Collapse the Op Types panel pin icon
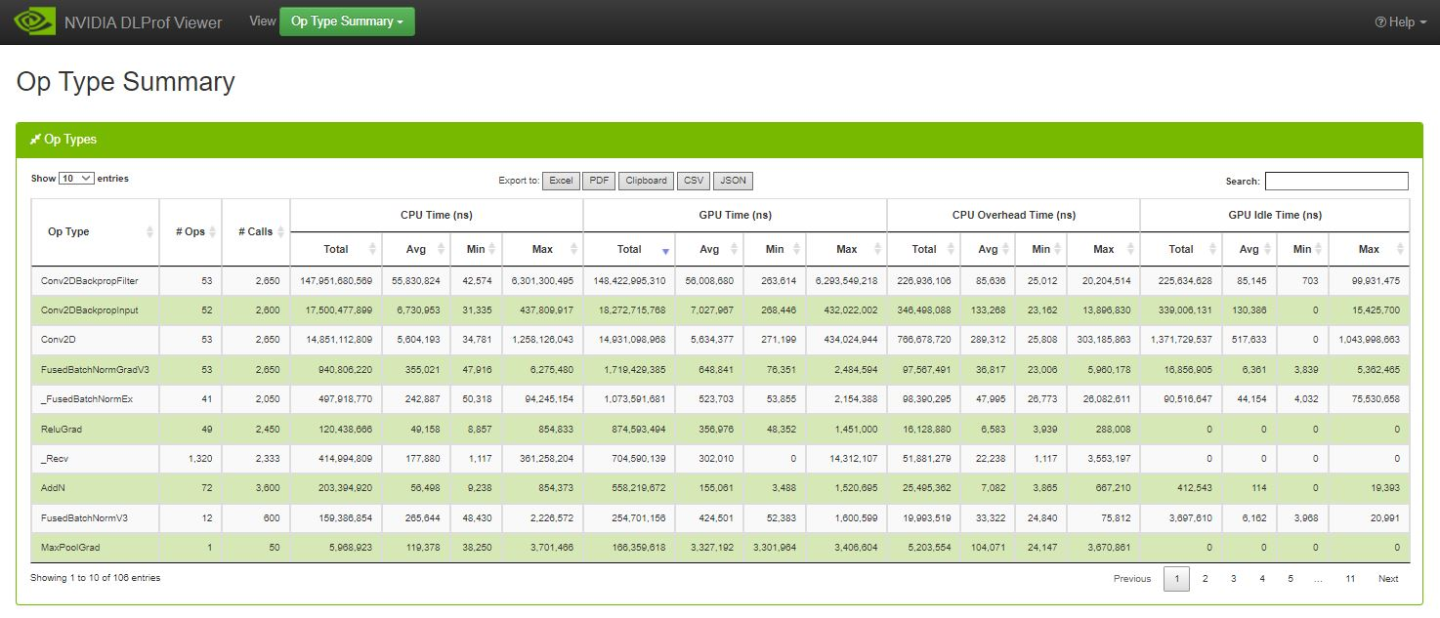The image size is (1440, 618). tap(35, 140)
